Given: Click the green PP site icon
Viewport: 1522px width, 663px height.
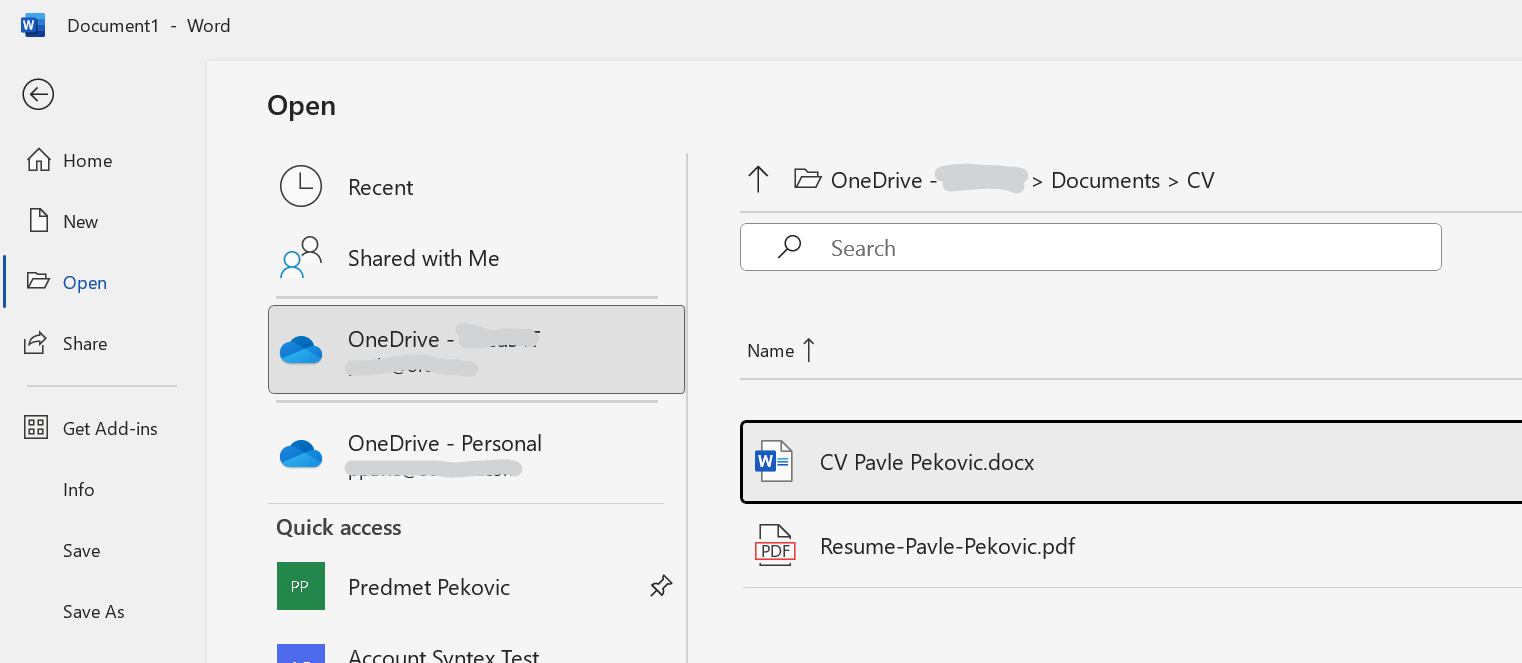Looking at the screenshot, I should pos(301,586).
